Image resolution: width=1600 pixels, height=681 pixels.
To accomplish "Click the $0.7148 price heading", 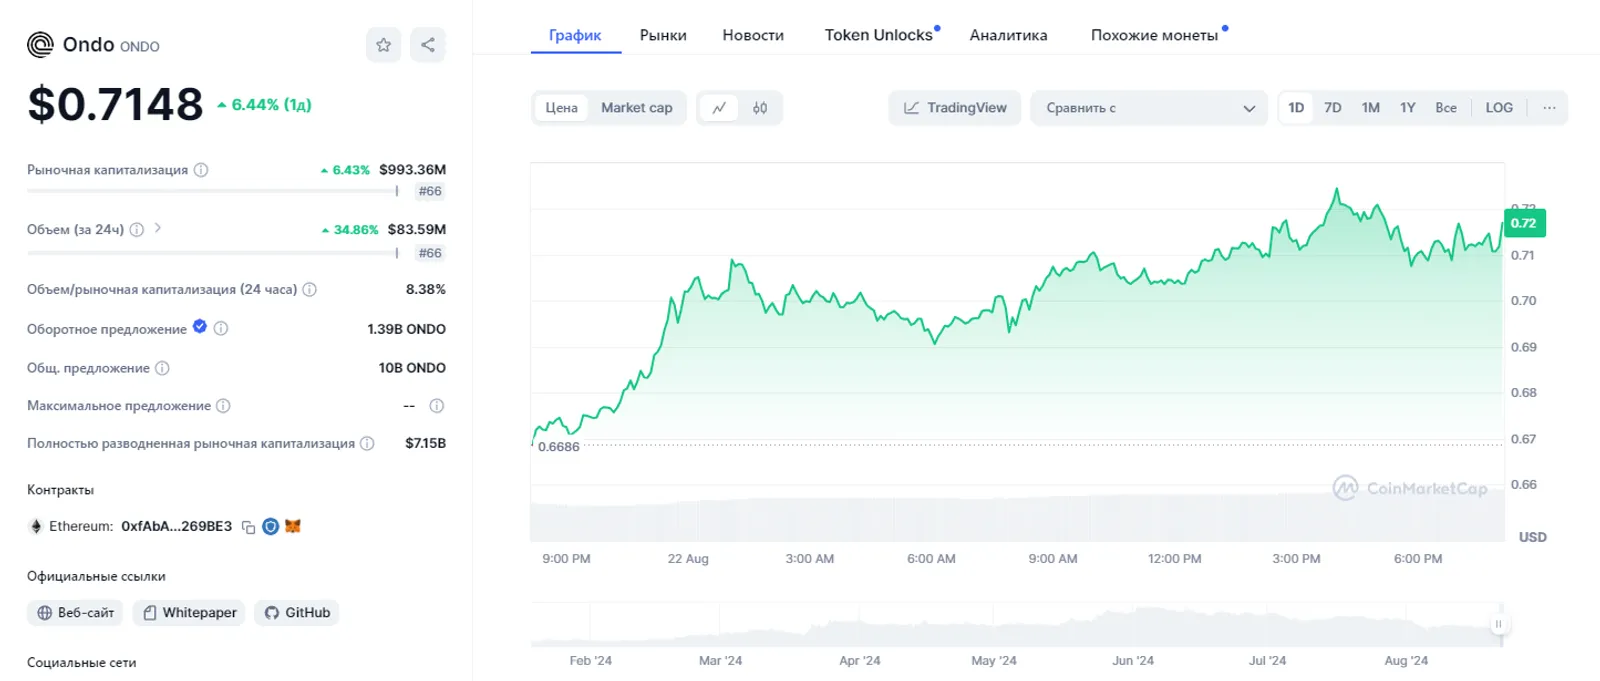I will (x=115, y=104).
